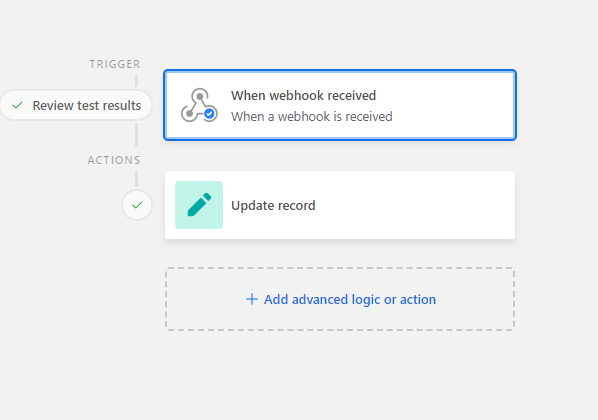Click the 'Add advanced logic or action' link
Image resolution: width=598 pixels, height=420 pixels.
point(350,299)
